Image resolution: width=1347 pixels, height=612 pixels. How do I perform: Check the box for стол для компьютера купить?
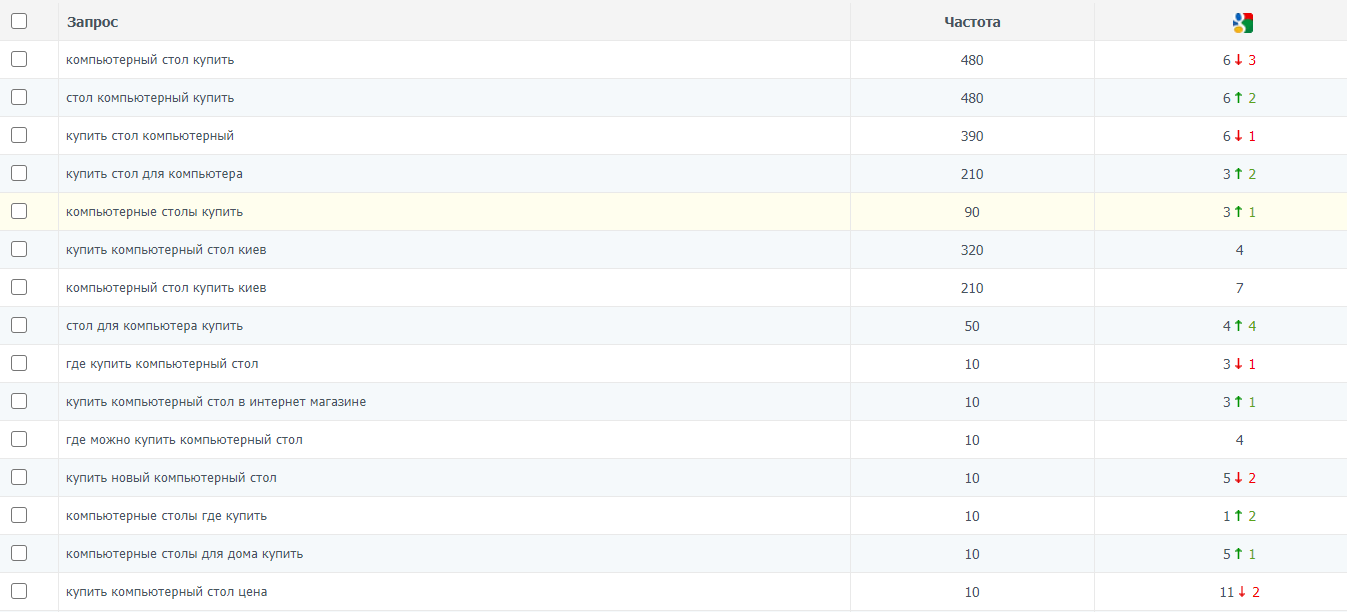tap(19, 325)
